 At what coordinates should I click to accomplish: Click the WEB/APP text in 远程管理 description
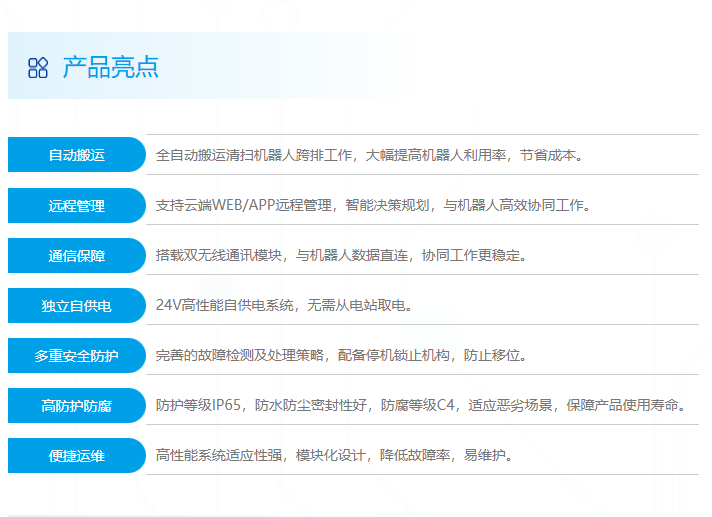coord(244,205)
